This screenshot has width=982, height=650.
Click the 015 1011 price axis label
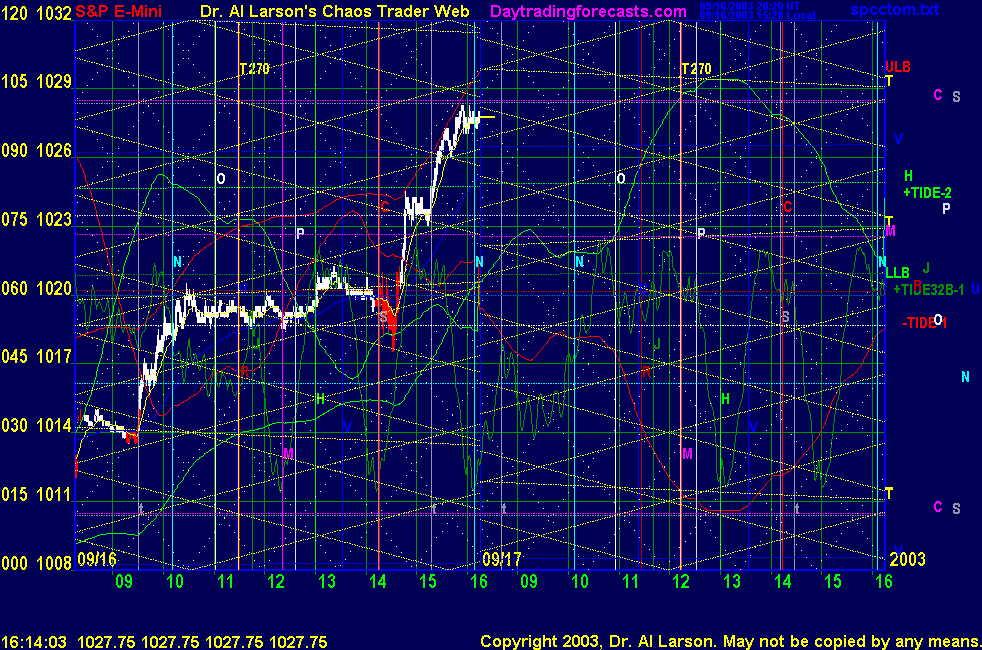(36, 494)
